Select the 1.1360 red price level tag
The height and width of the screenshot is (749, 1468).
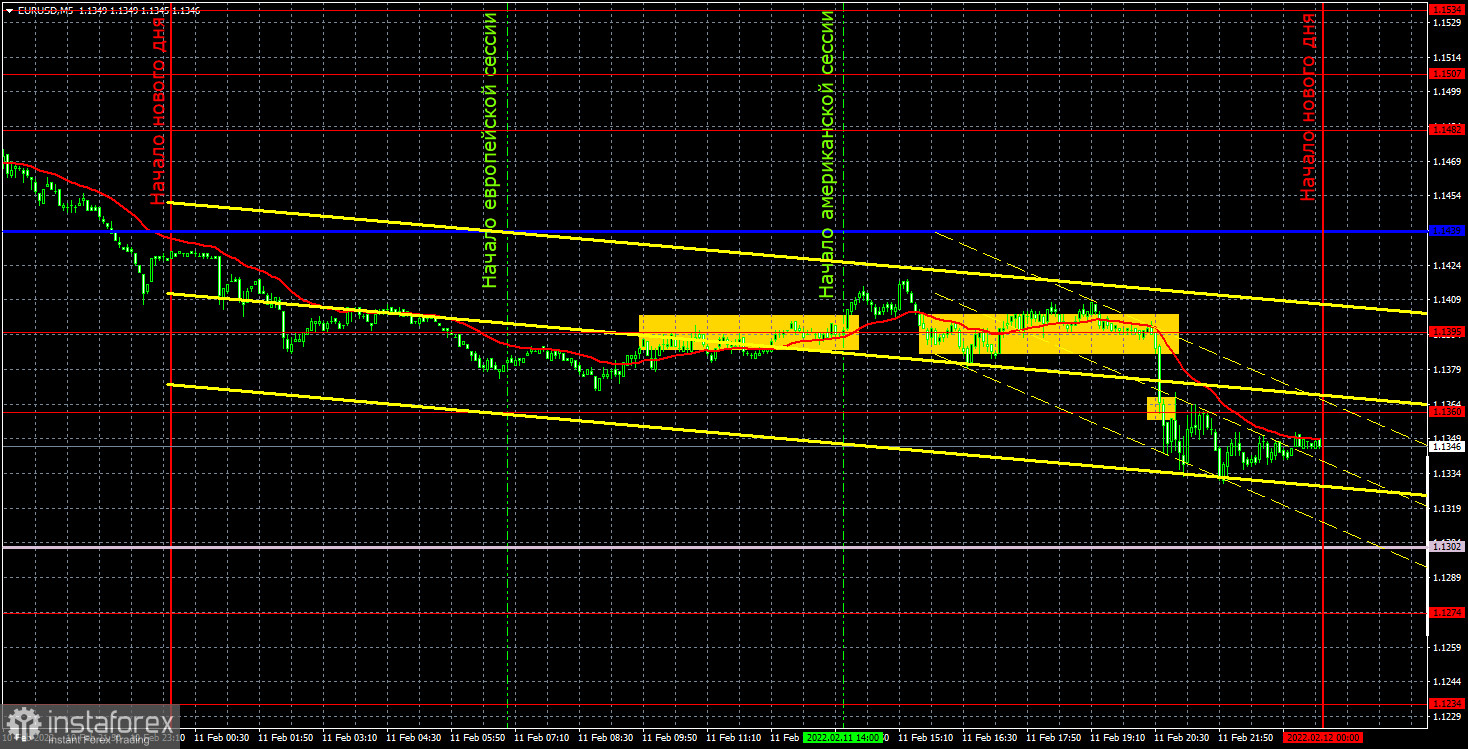coord(1447,412)
